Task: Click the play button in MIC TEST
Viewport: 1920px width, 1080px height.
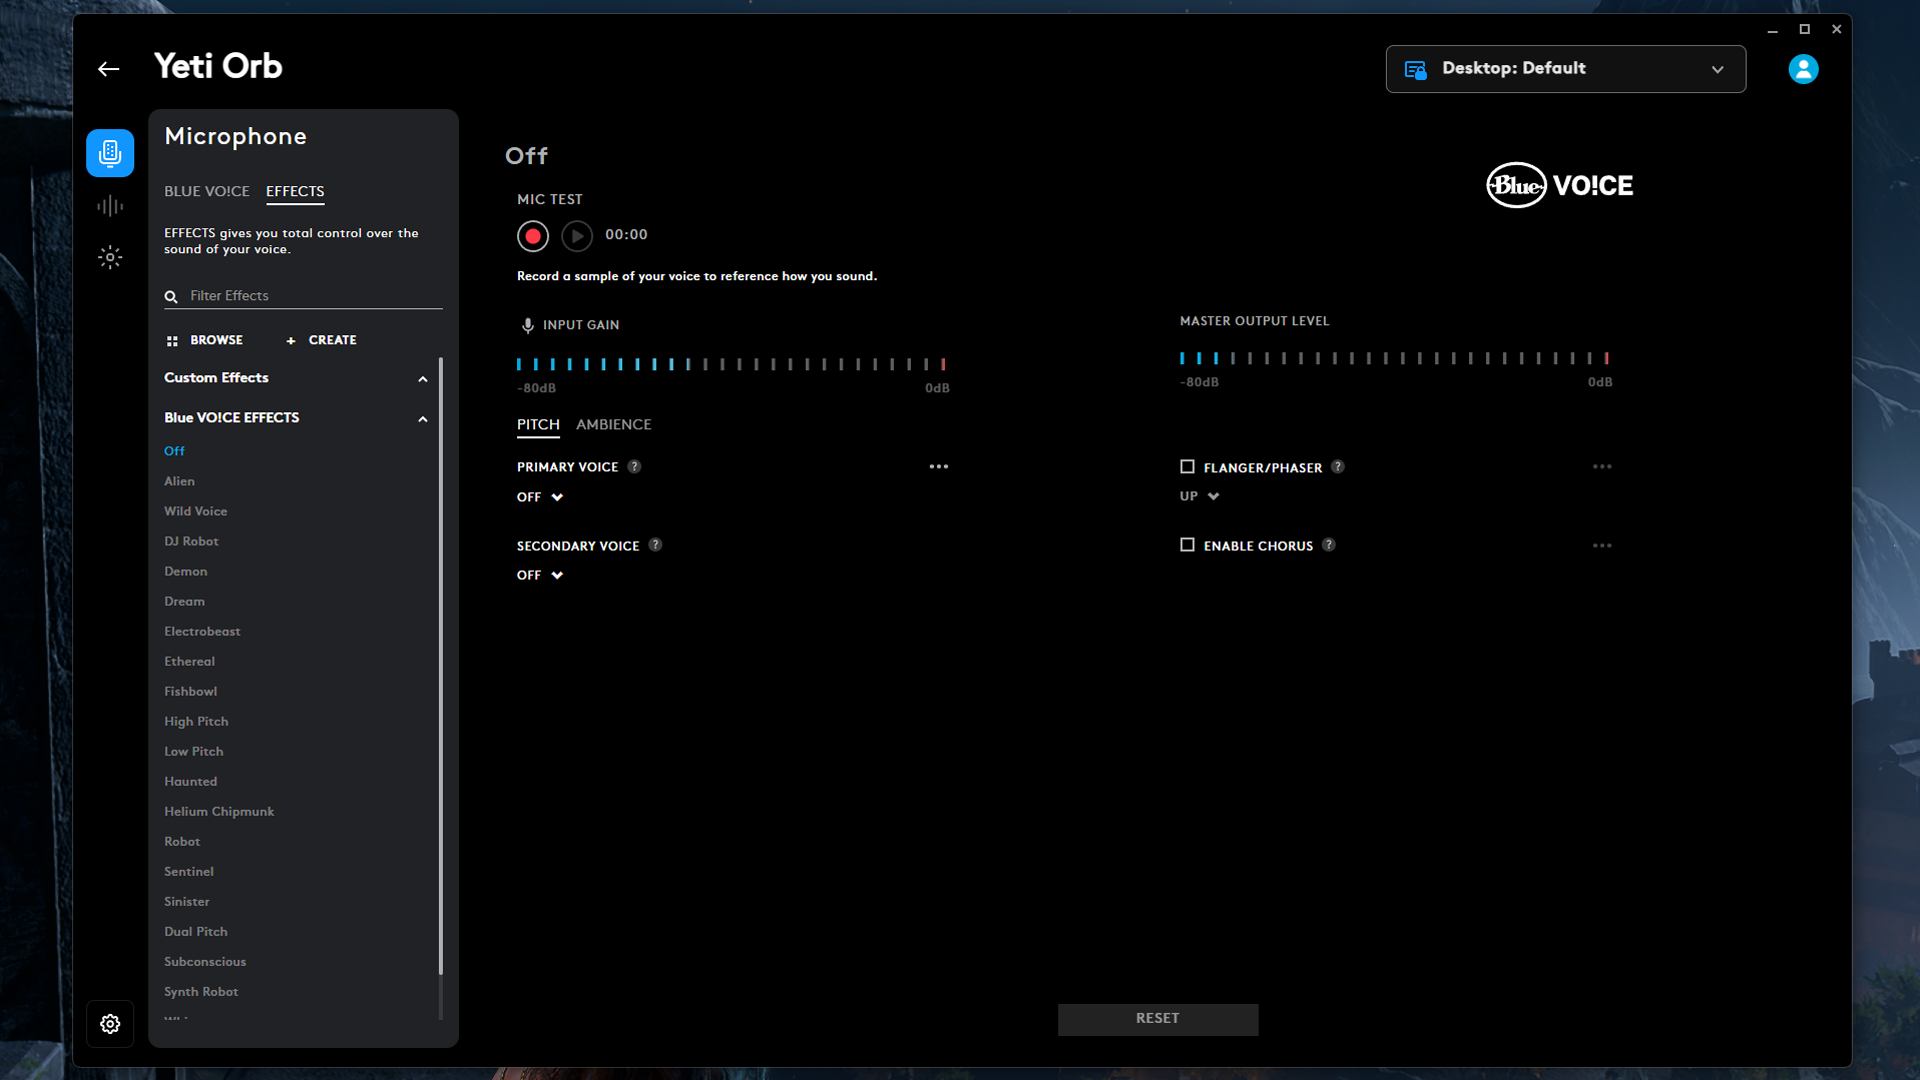Action: [x=576, y=235]
